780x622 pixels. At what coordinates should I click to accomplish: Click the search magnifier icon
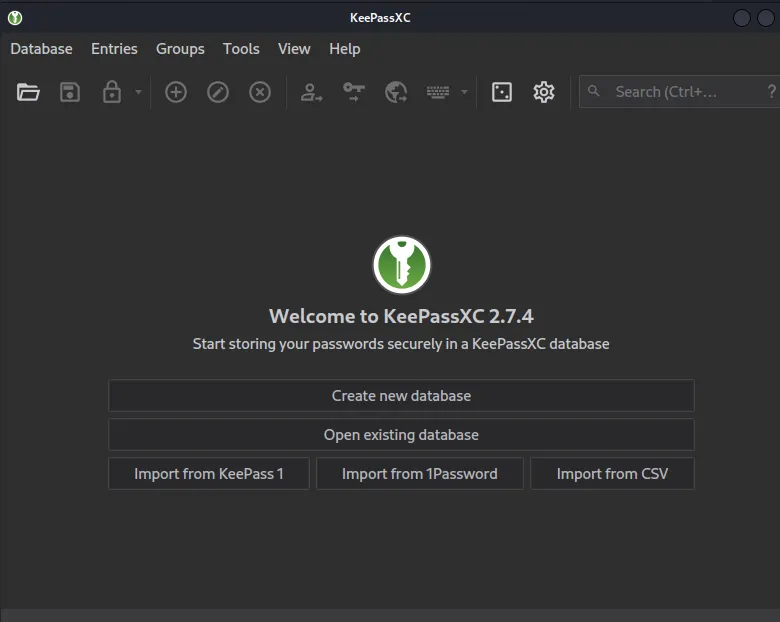[593, 91]
